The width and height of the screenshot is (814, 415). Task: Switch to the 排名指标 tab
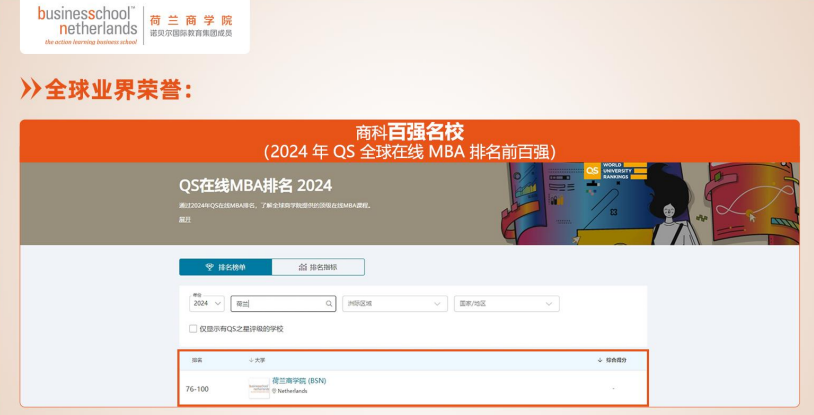click(x=318, y=267)
